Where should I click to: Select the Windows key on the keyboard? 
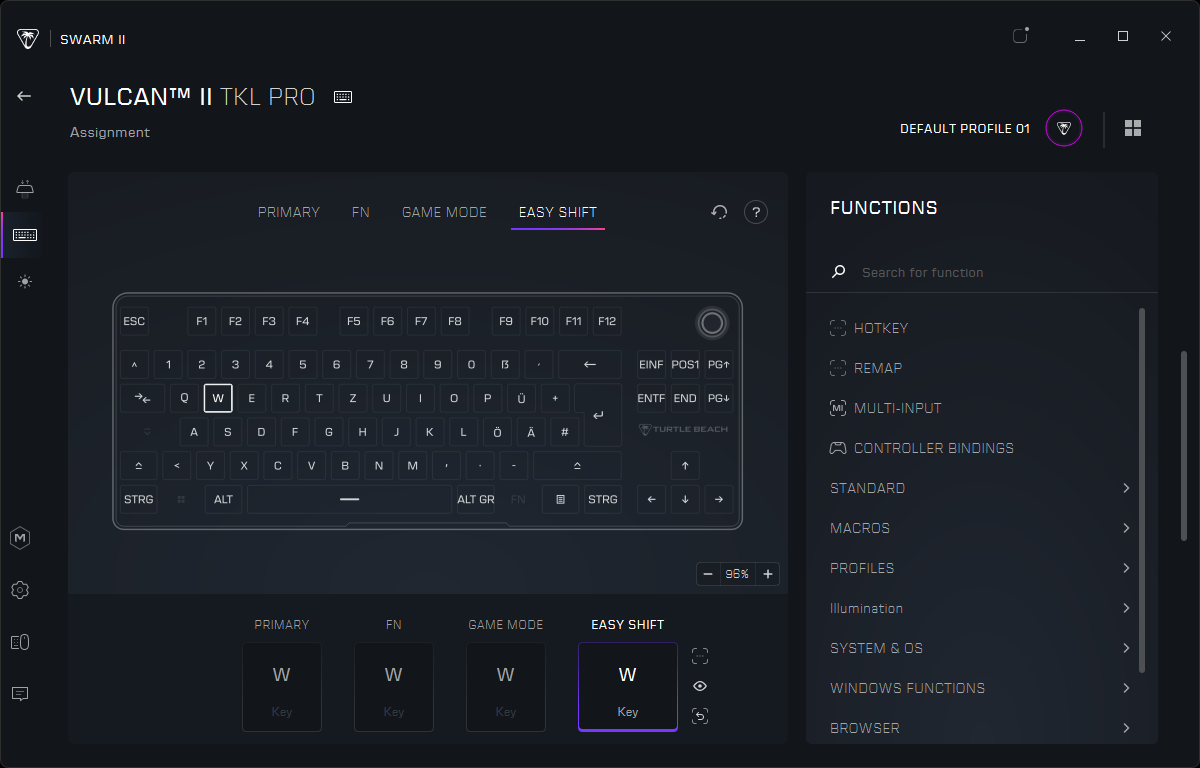(x=181, y=499)
